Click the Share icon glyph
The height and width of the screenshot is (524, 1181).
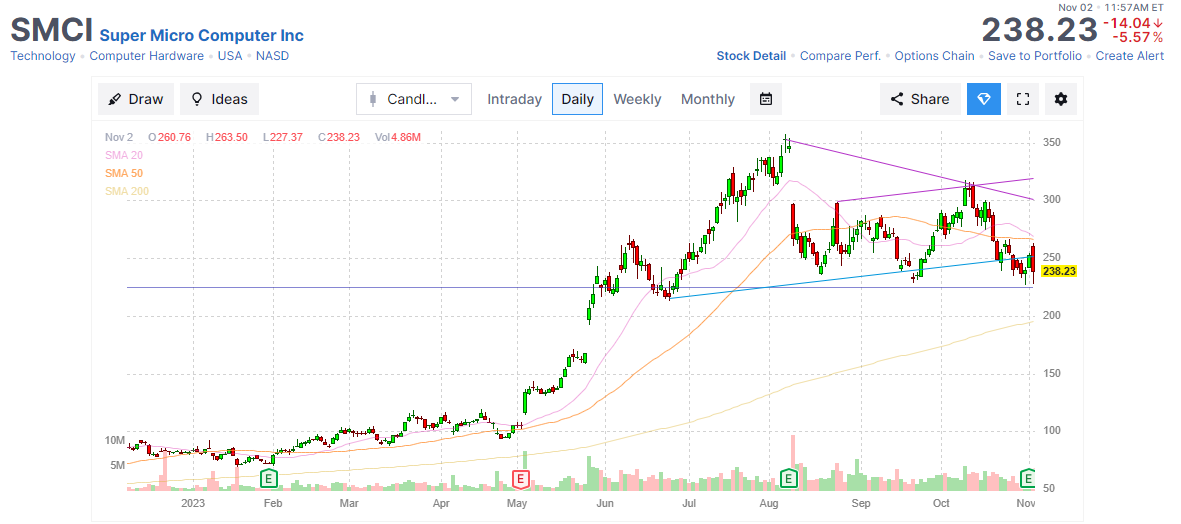(897, 99)
